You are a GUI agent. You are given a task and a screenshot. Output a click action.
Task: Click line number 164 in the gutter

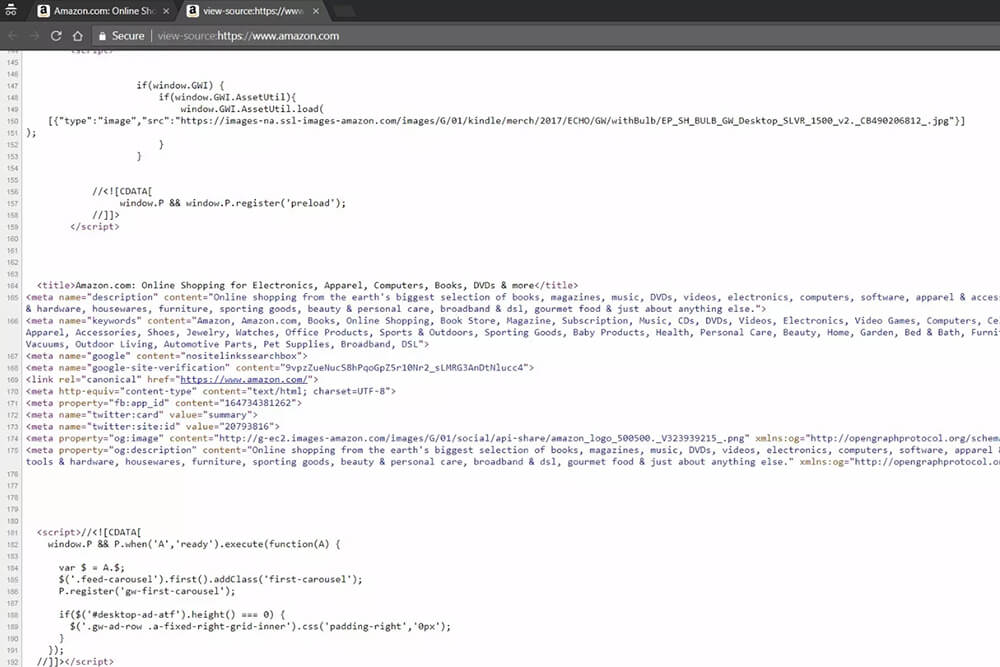coord(13,286)
